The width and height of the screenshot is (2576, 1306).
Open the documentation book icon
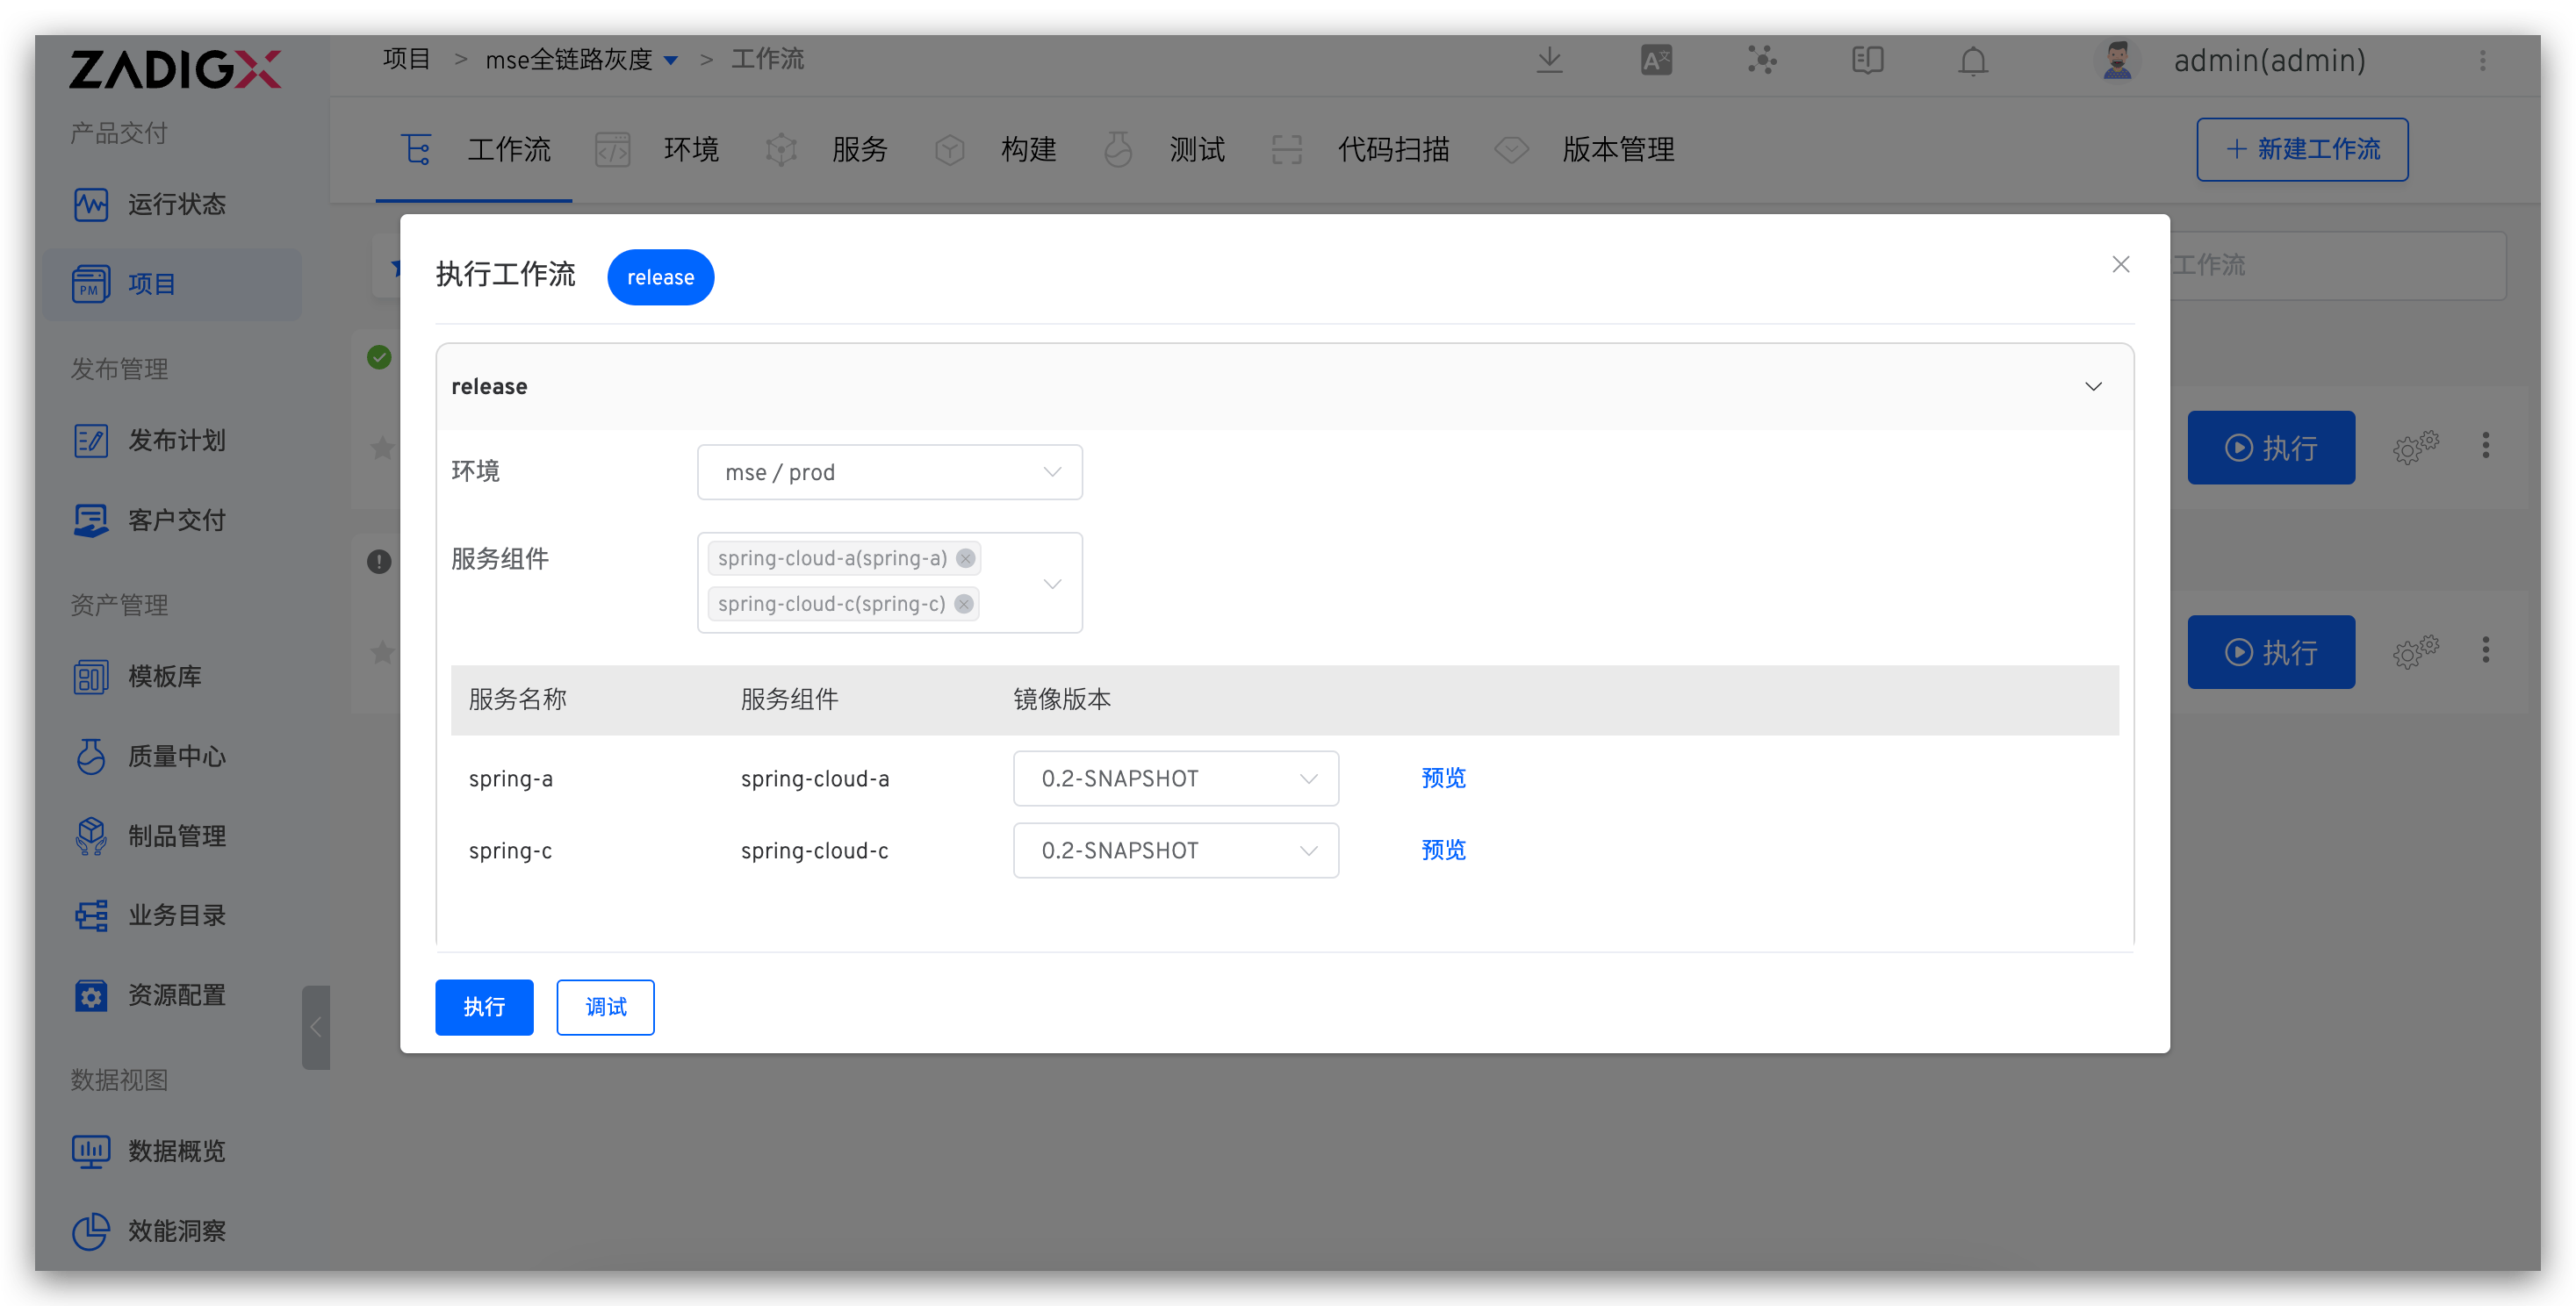click(x=1867, y=60)
